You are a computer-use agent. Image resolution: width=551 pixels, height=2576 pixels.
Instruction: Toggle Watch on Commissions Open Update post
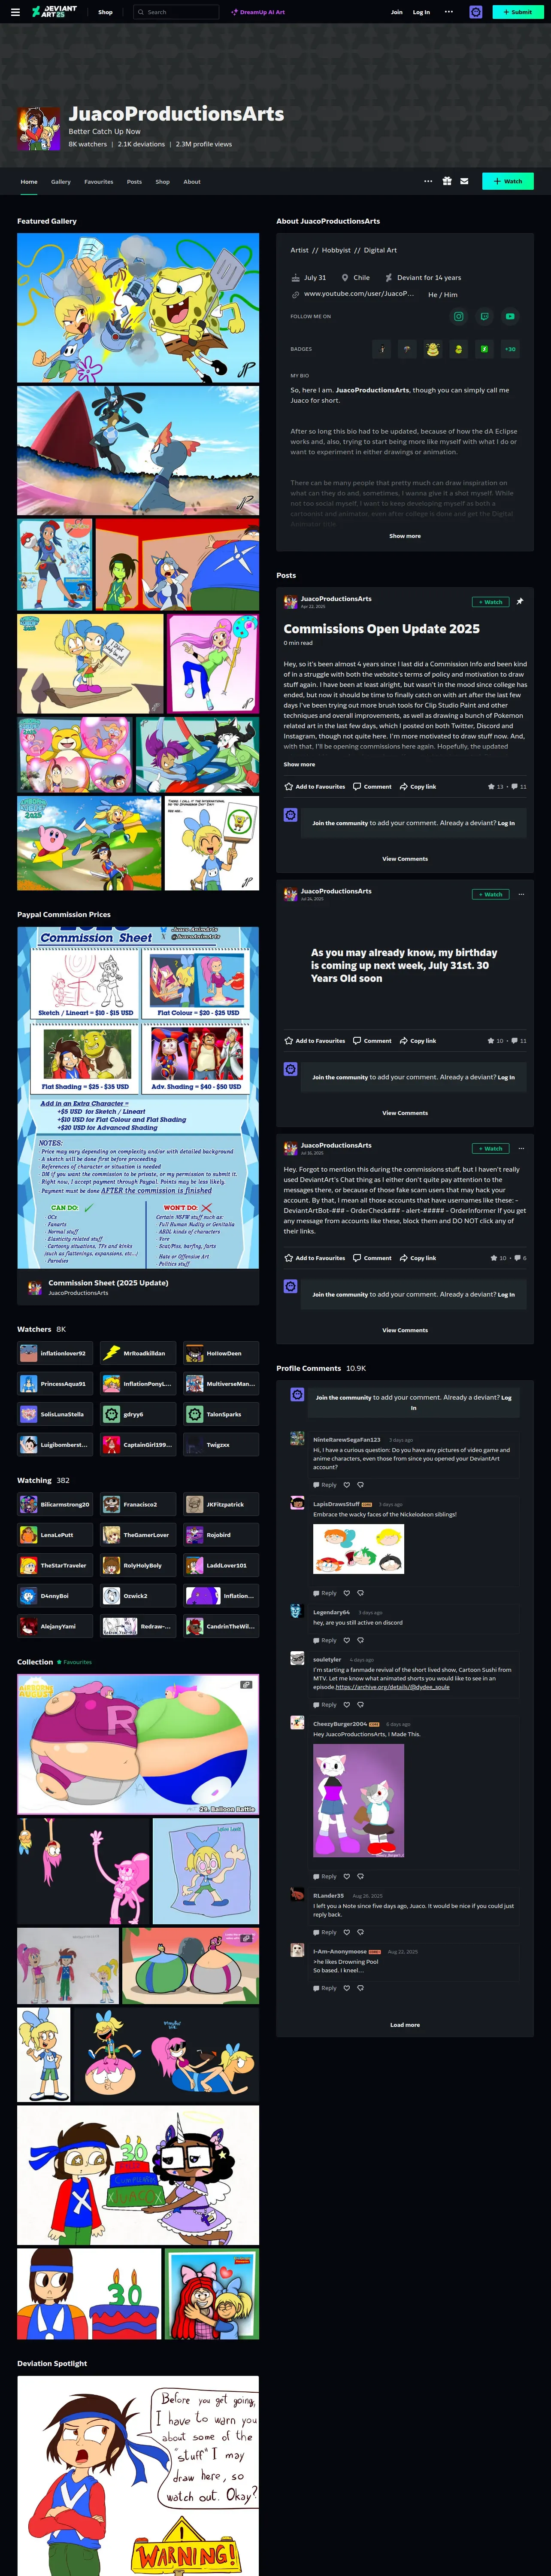(x=490, y=602)
